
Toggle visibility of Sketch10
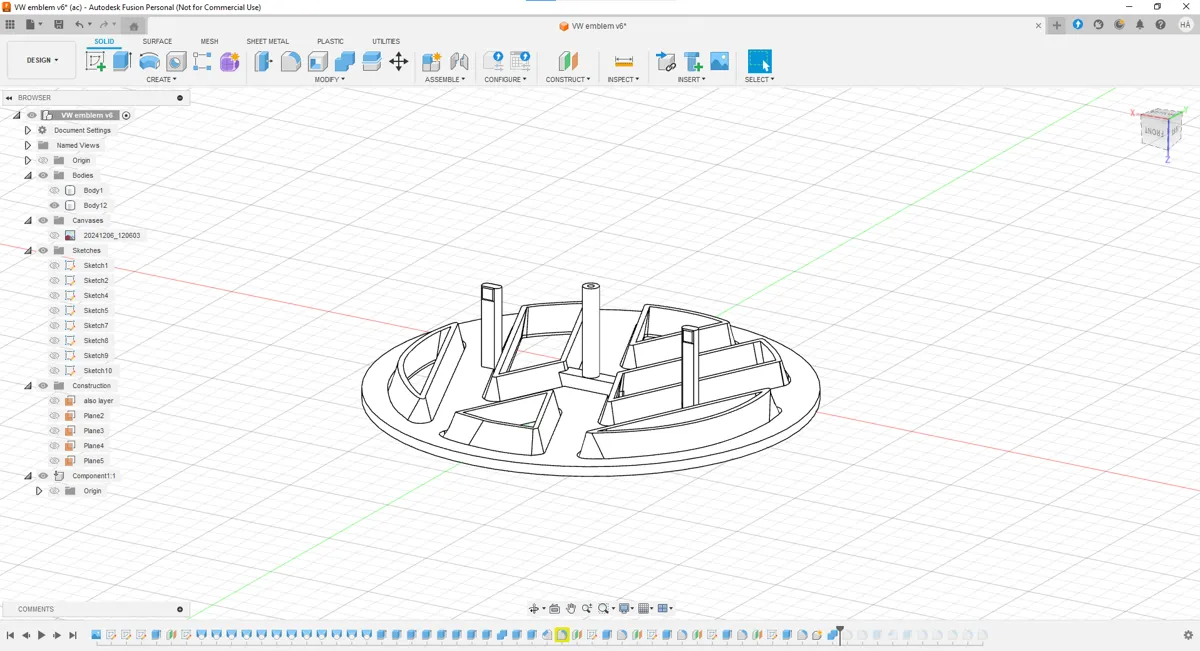pos(55,370)
